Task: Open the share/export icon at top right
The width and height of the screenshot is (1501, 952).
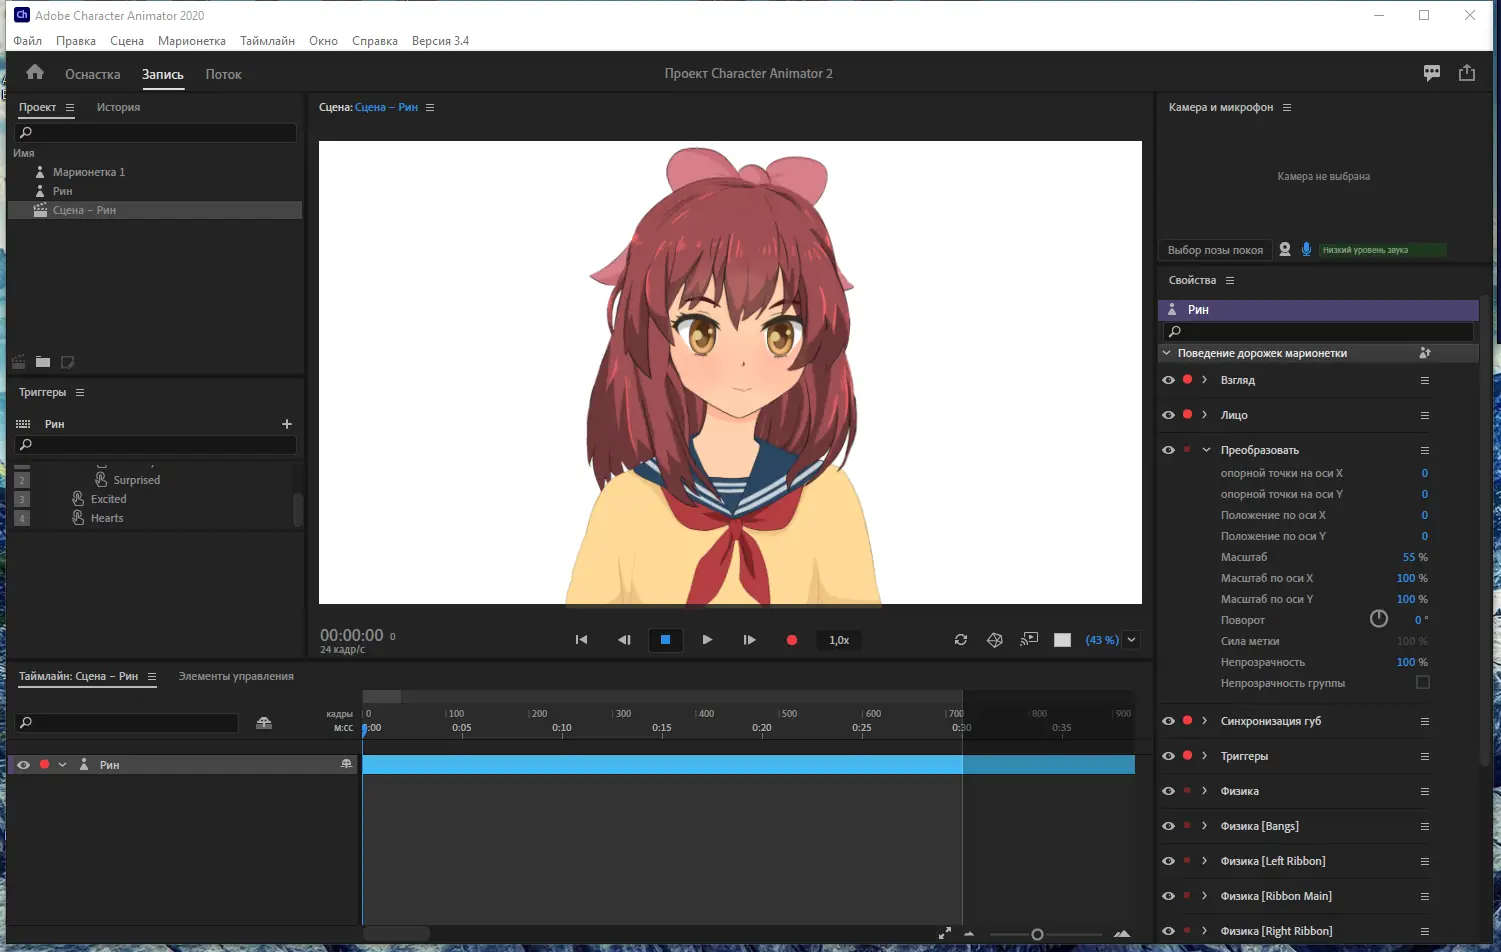Action: tap(1466, 73)
